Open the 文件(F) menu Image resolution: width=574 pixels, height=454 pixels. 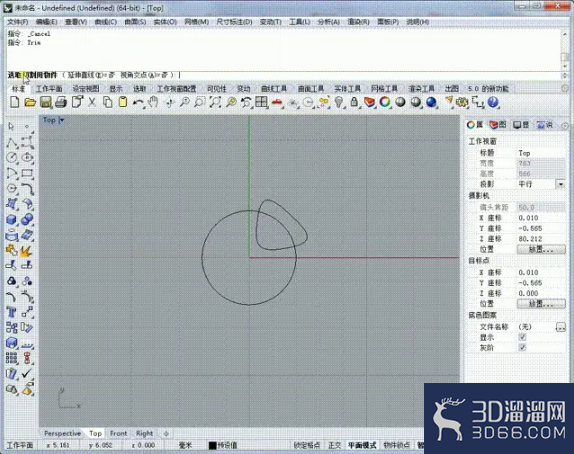[18, 22]
